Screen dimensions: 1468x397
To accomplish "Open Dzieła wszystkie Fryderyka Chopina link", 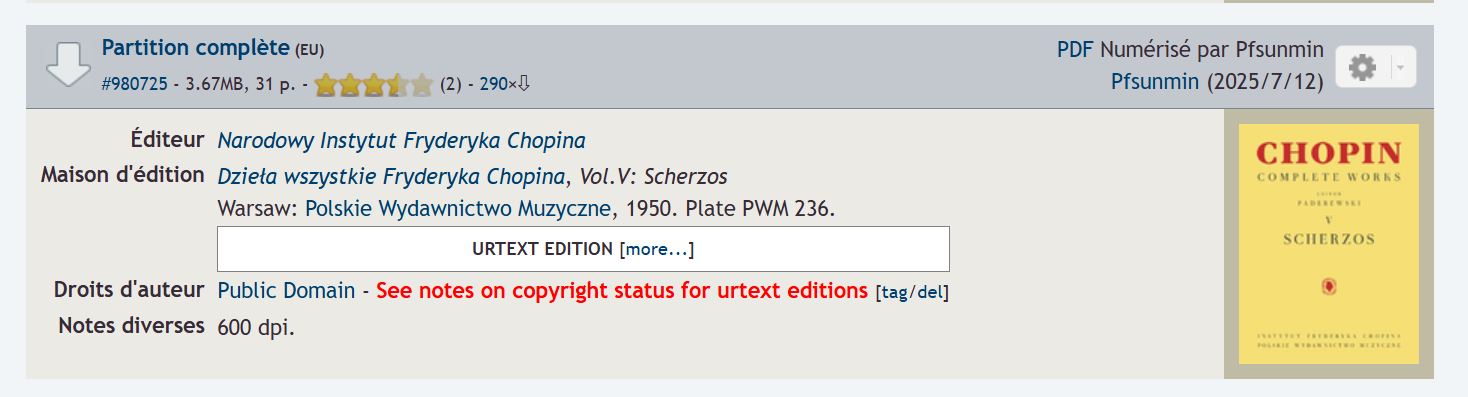I will pyautogui.click(x=391, y=177).
